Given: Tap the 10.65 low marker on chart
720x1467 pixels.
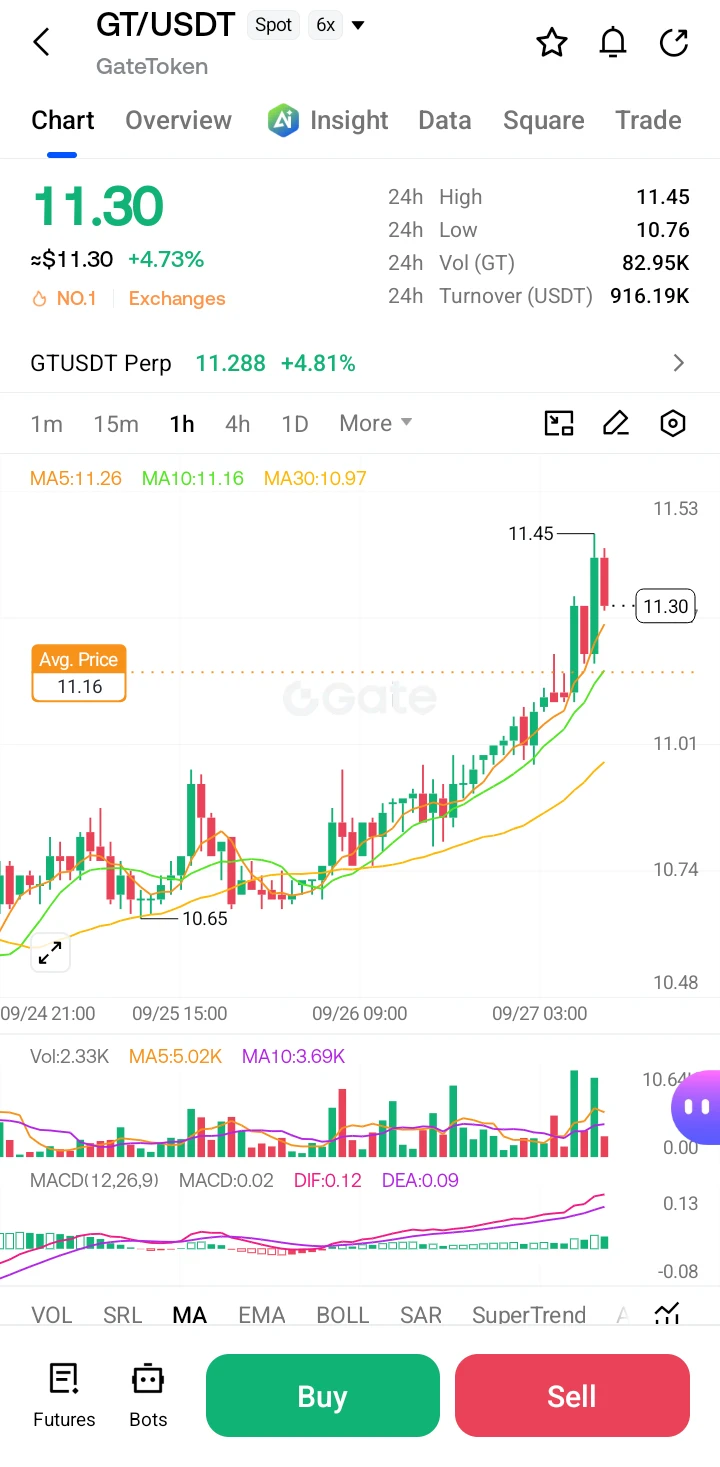Looking at the screenshot, I should coord(205,918).
